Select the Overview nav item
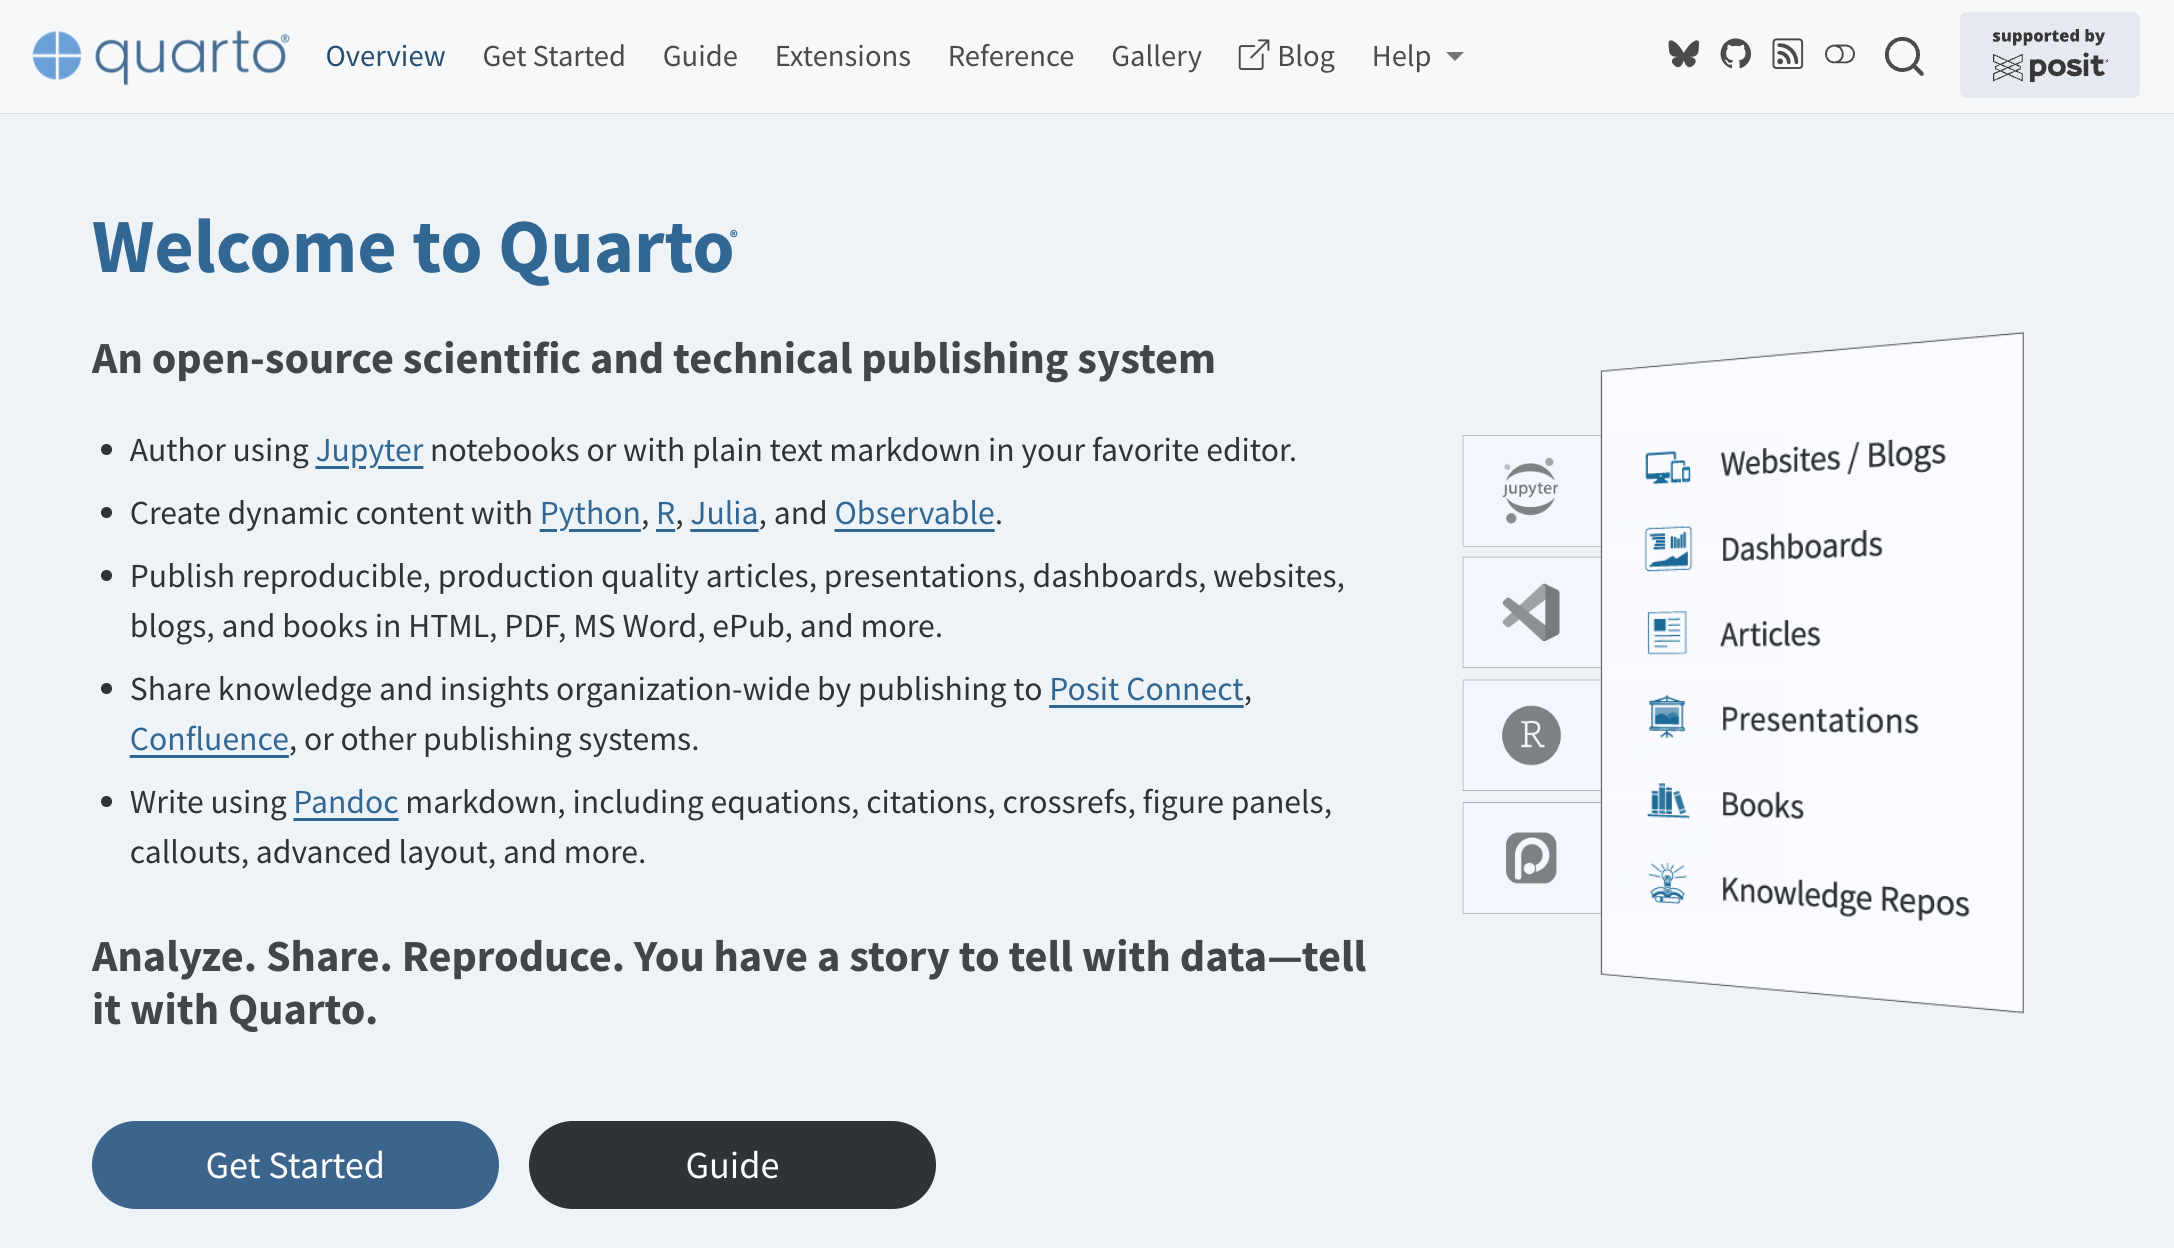This screenshot has width=2174, height=1248. [385, 56]
